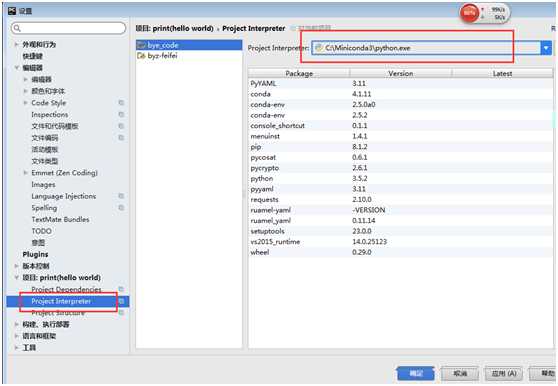
Task: Expand the 外观和行为 tree node
Action: coord(16,44)
